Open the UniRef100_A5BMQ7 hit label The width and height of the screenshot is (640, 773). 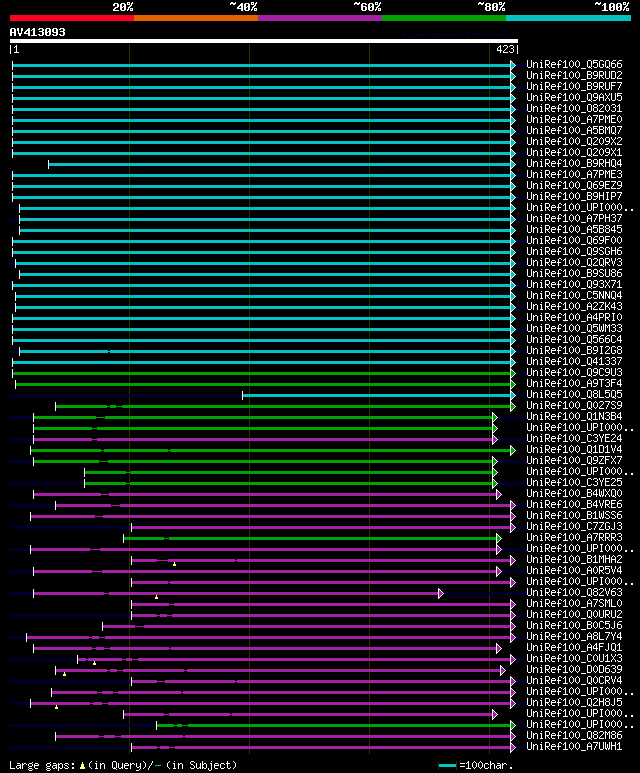pyautogui.click(x=574, y=131)
